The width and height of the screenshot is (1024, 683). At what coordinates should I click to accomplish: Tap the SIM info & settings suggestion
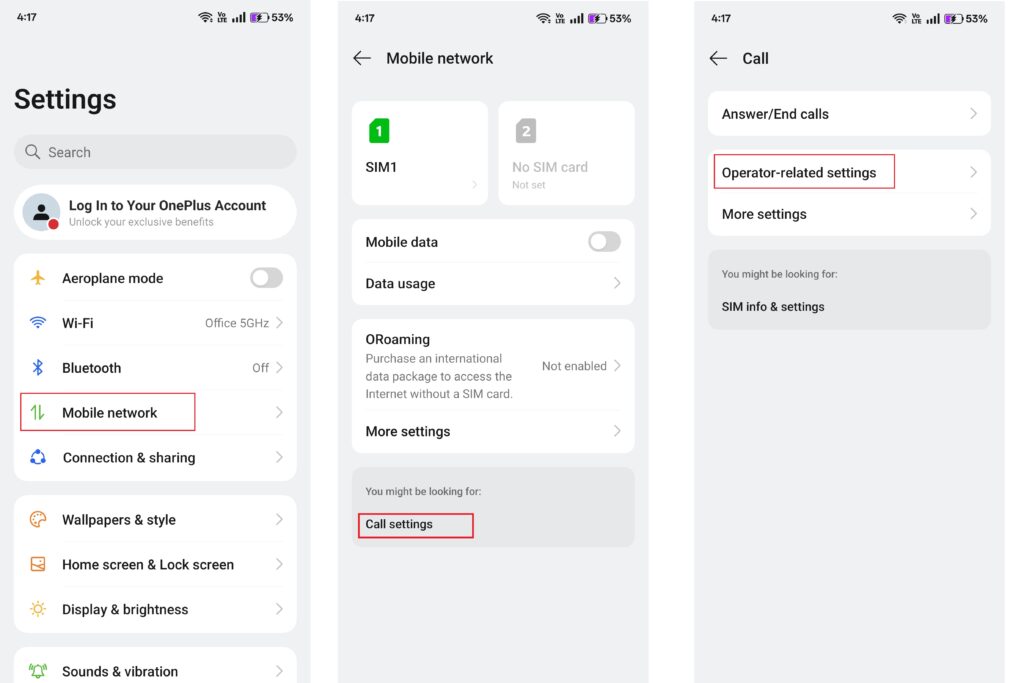(773, 307)
